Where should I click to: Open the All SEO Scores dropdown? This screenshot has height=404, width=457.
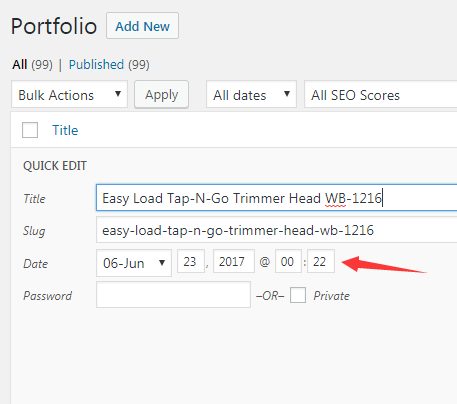tap(380, 94)
